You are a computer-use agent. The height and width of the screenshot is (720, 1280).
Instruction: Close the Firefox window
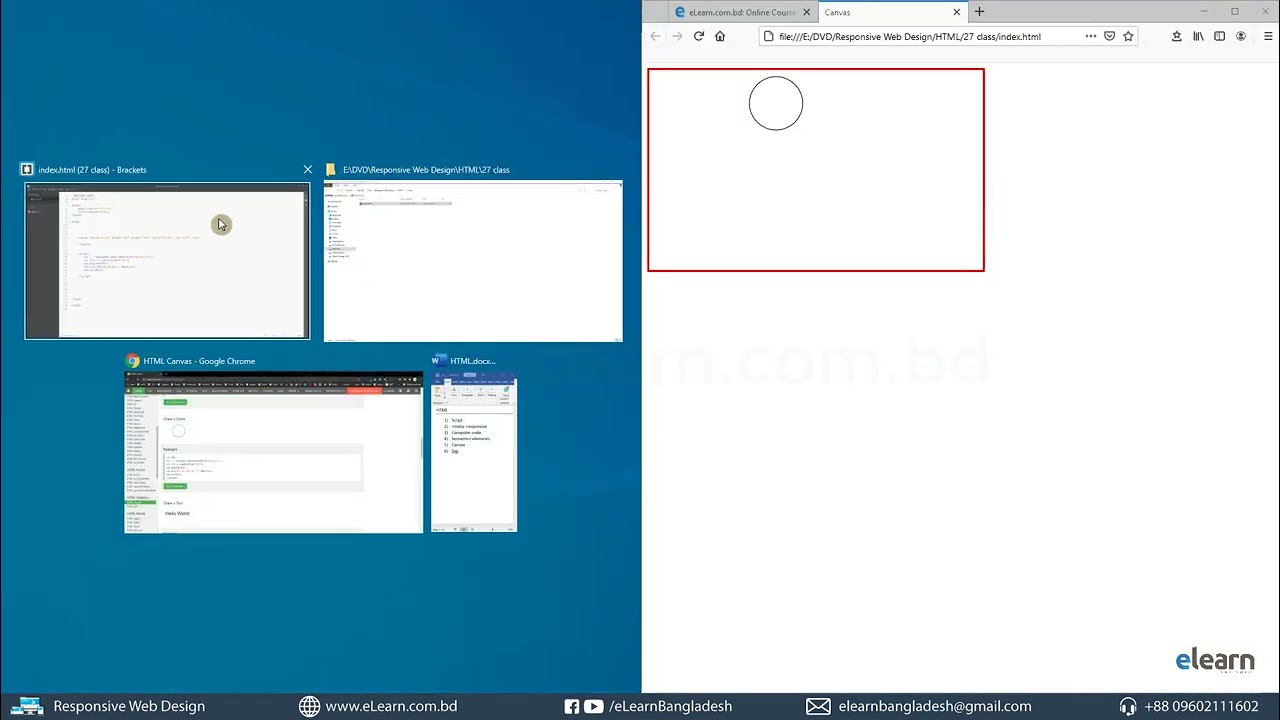1265,11
